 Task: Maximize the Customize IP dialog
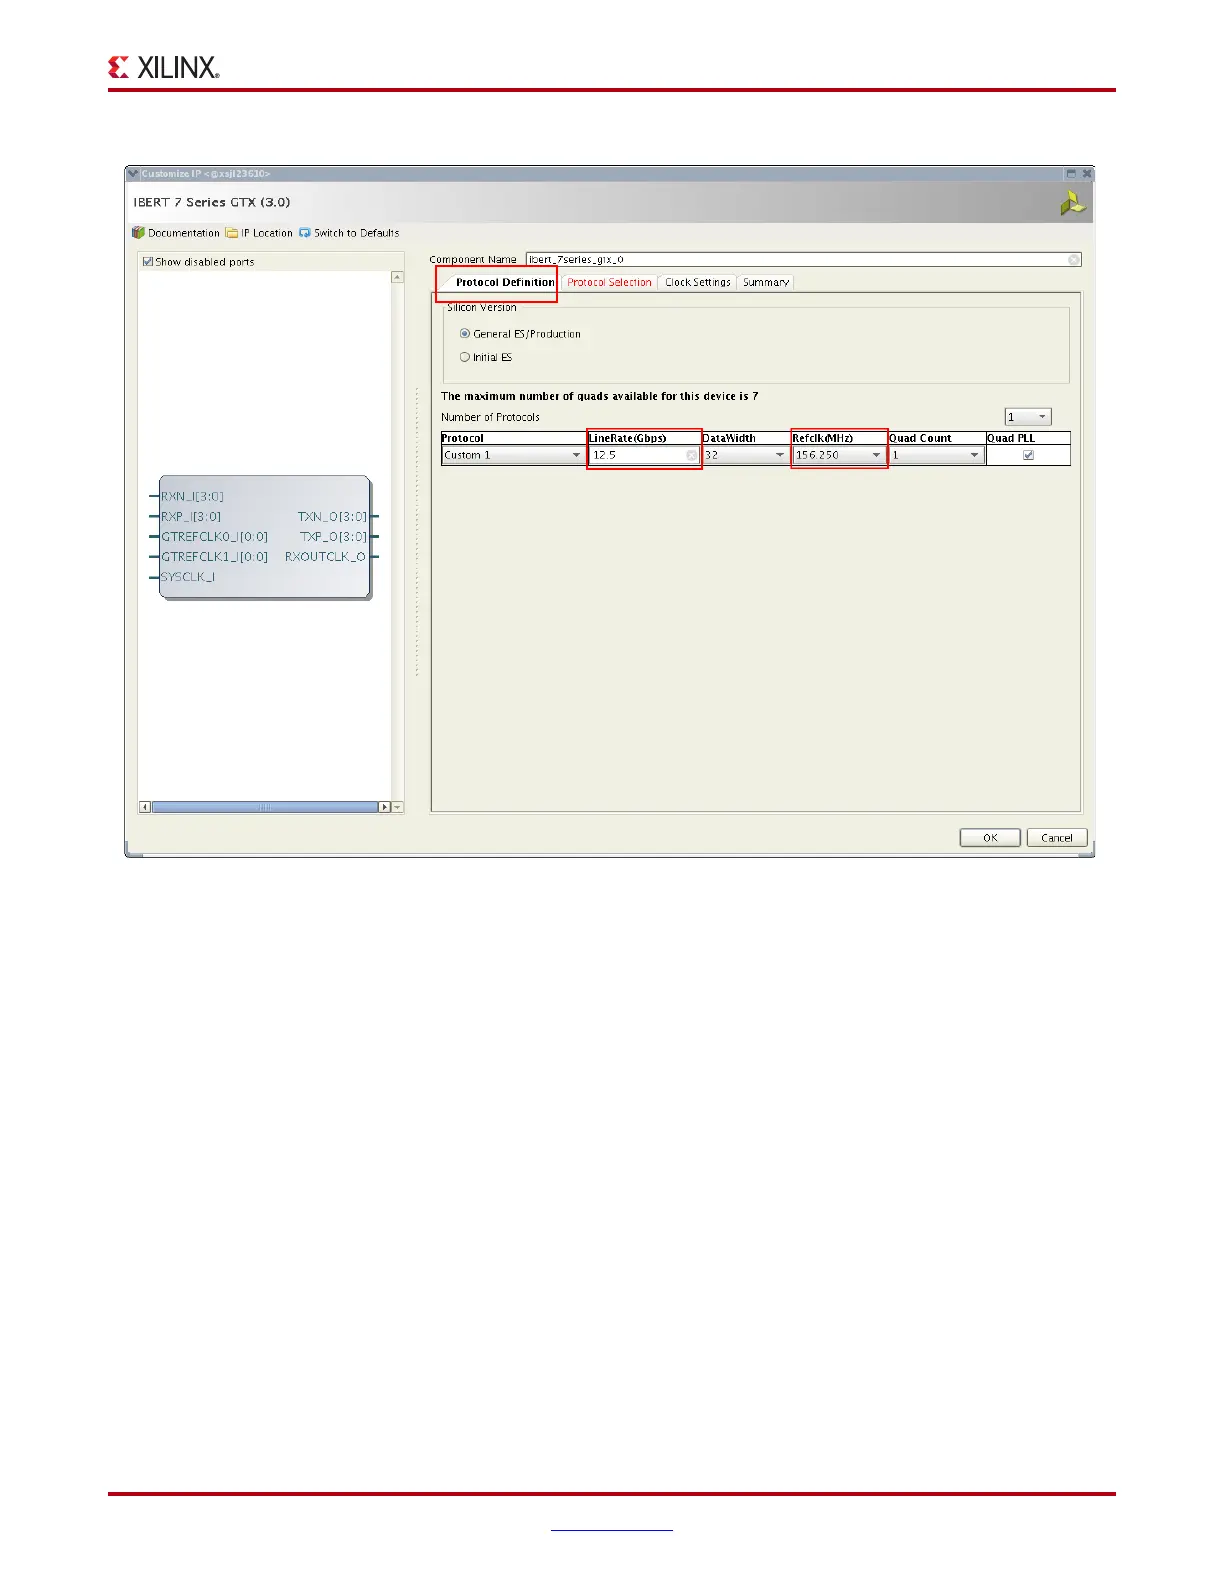(x=1071, y=174)
